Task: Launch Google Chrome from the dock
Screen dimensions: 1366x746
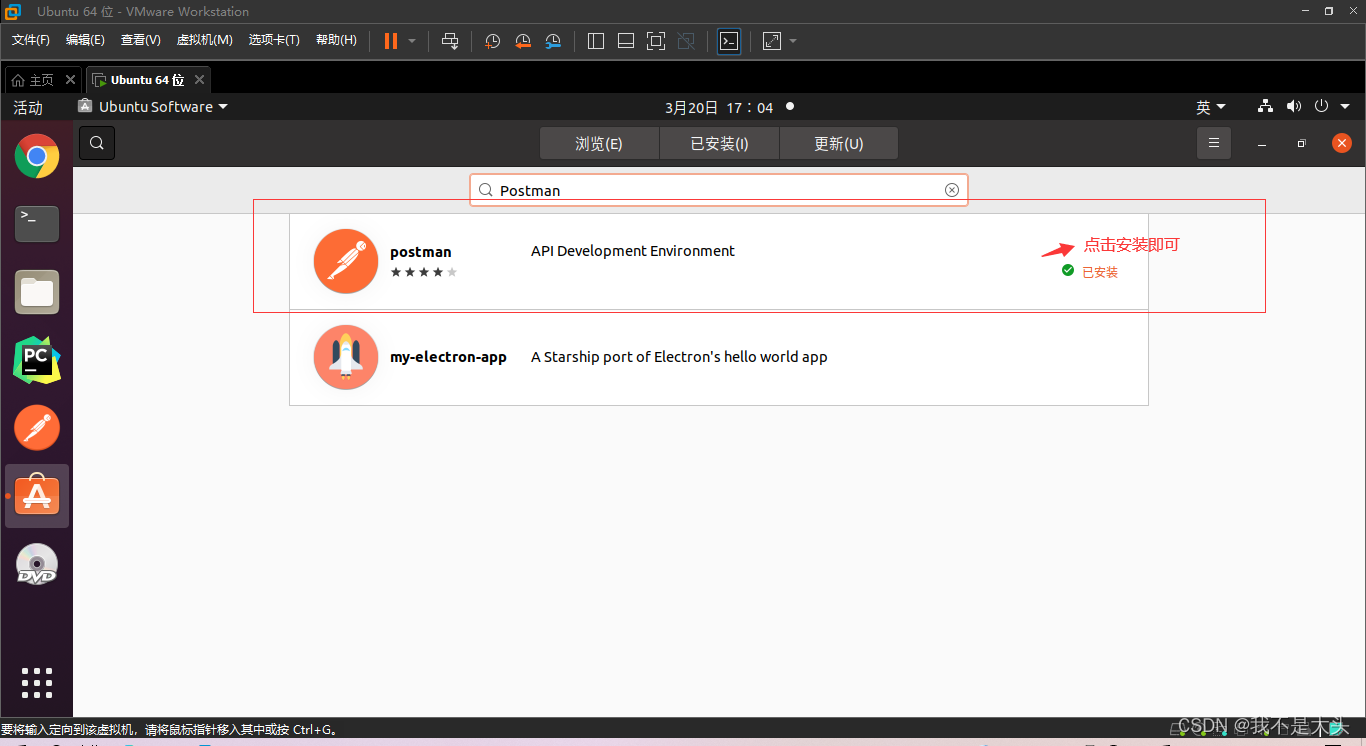Action: (37, 156)
